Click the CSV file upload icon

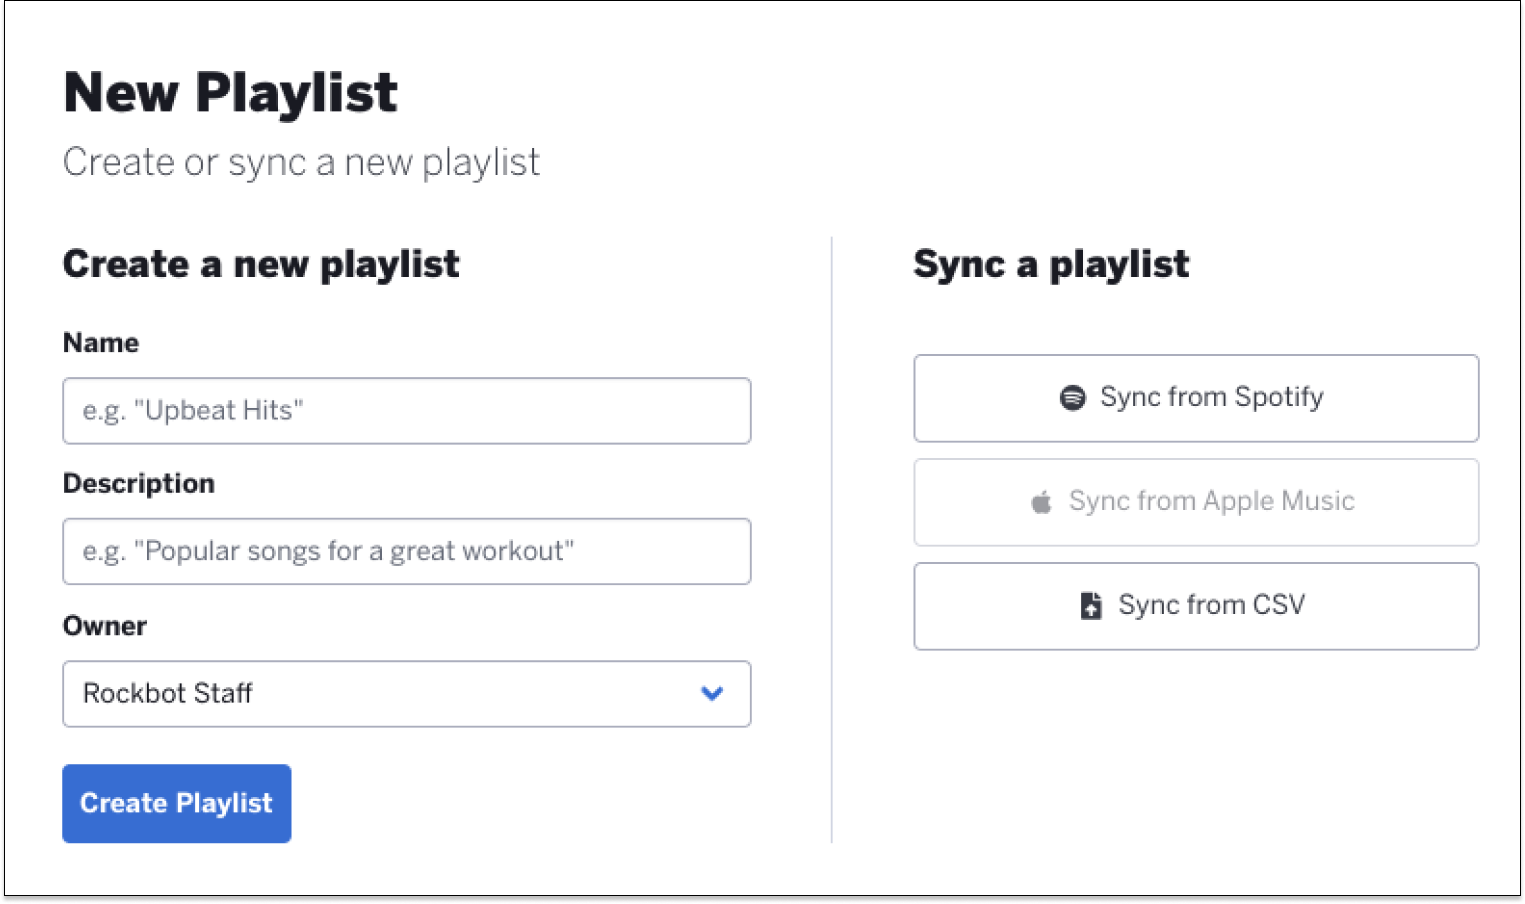coord(1091,606)
